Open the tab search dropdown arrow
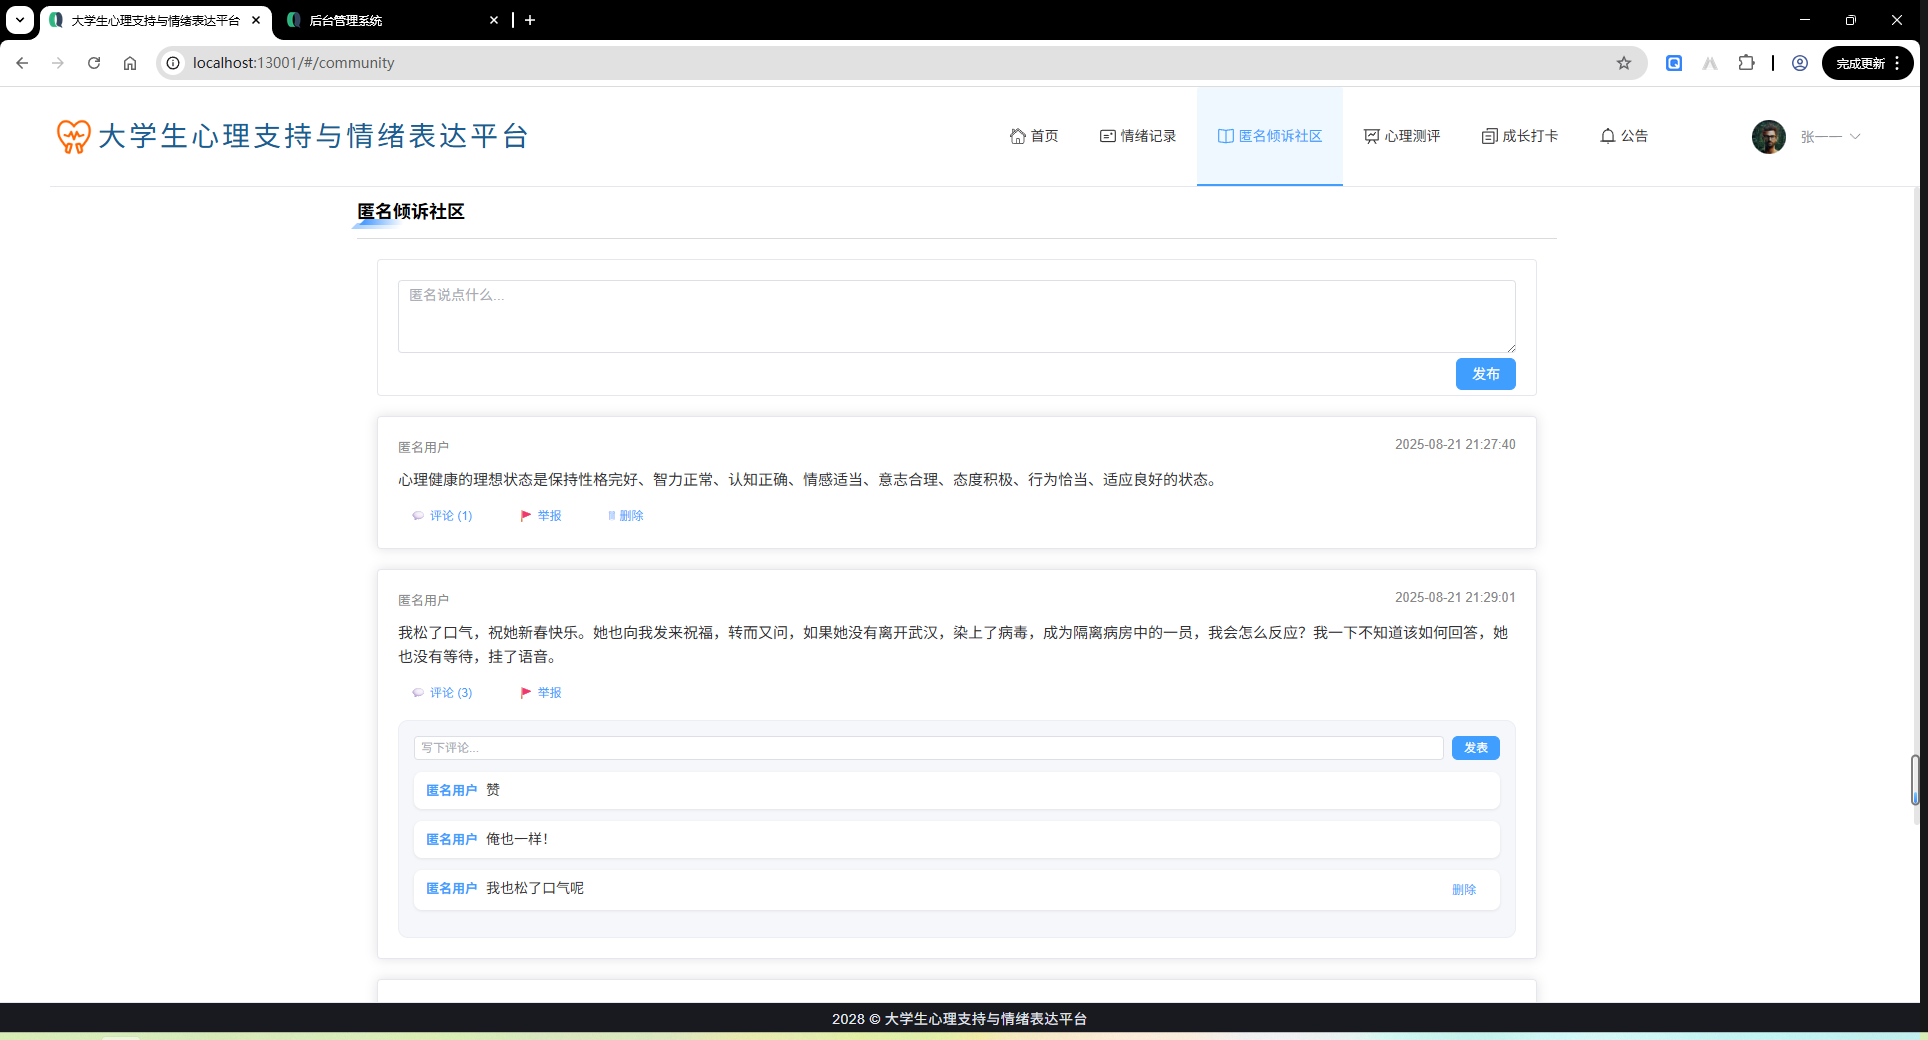The image size is (1928, 1040). click(x=18, y=20)
